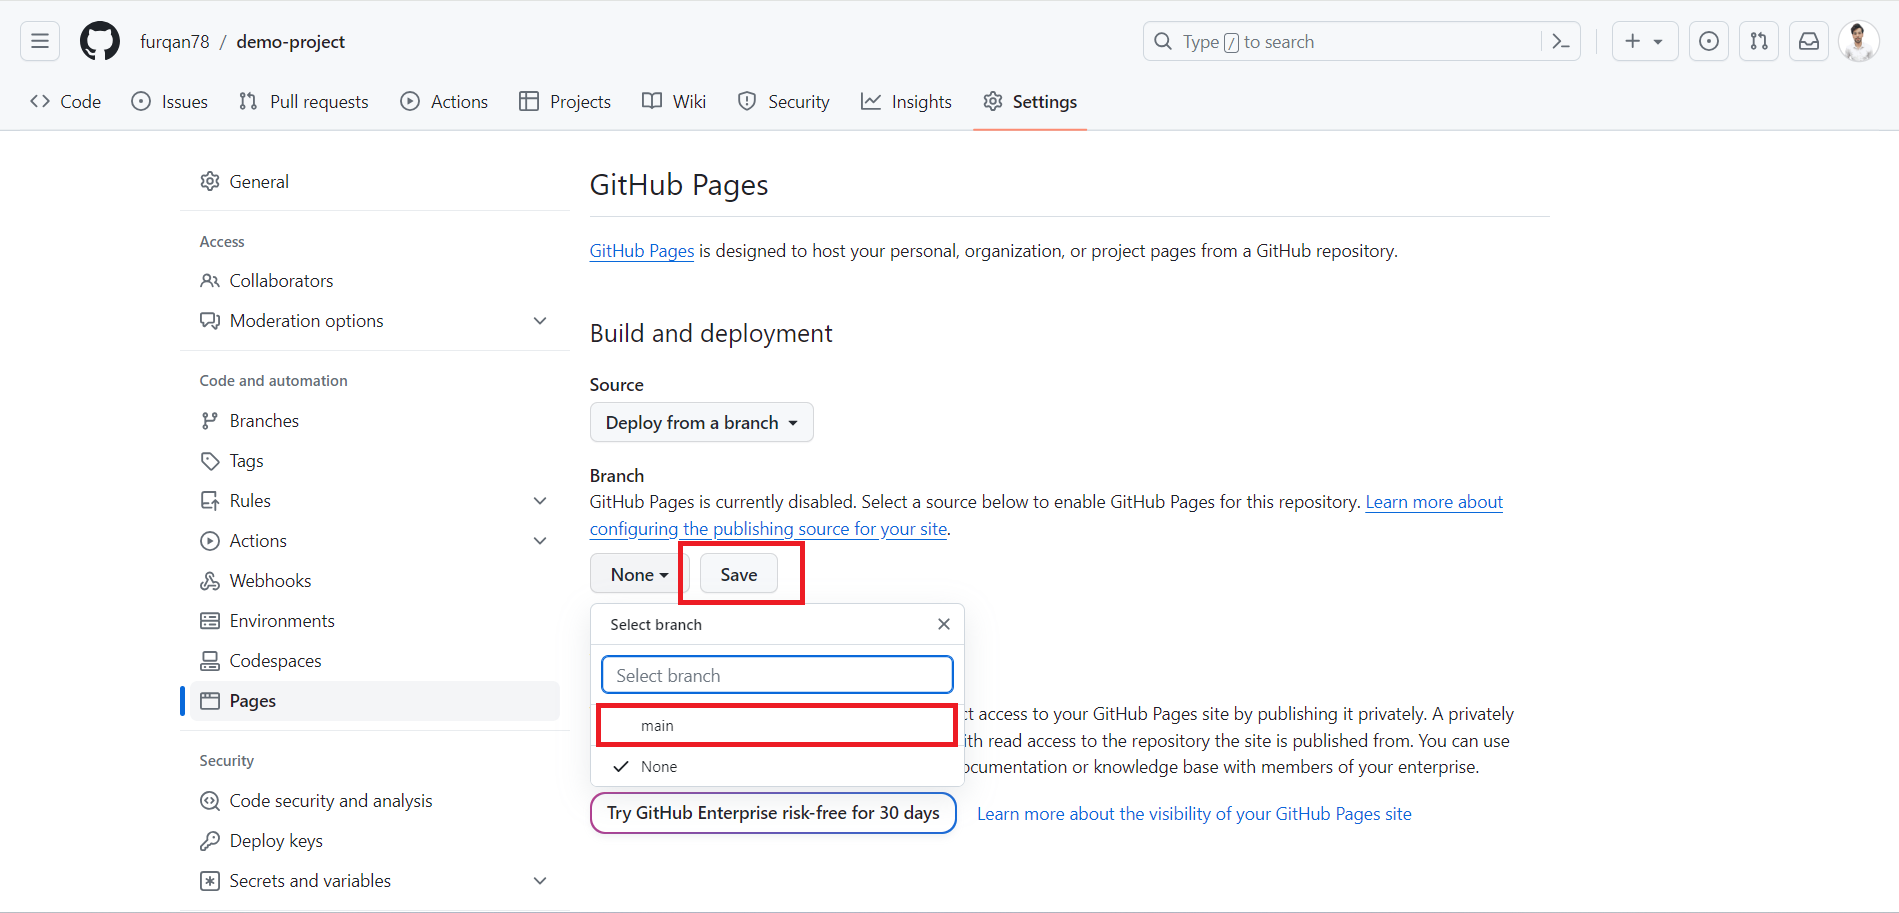Screen dimensions: 1899x913
Task: Click the Branches git icon
Action: point(210,421)
